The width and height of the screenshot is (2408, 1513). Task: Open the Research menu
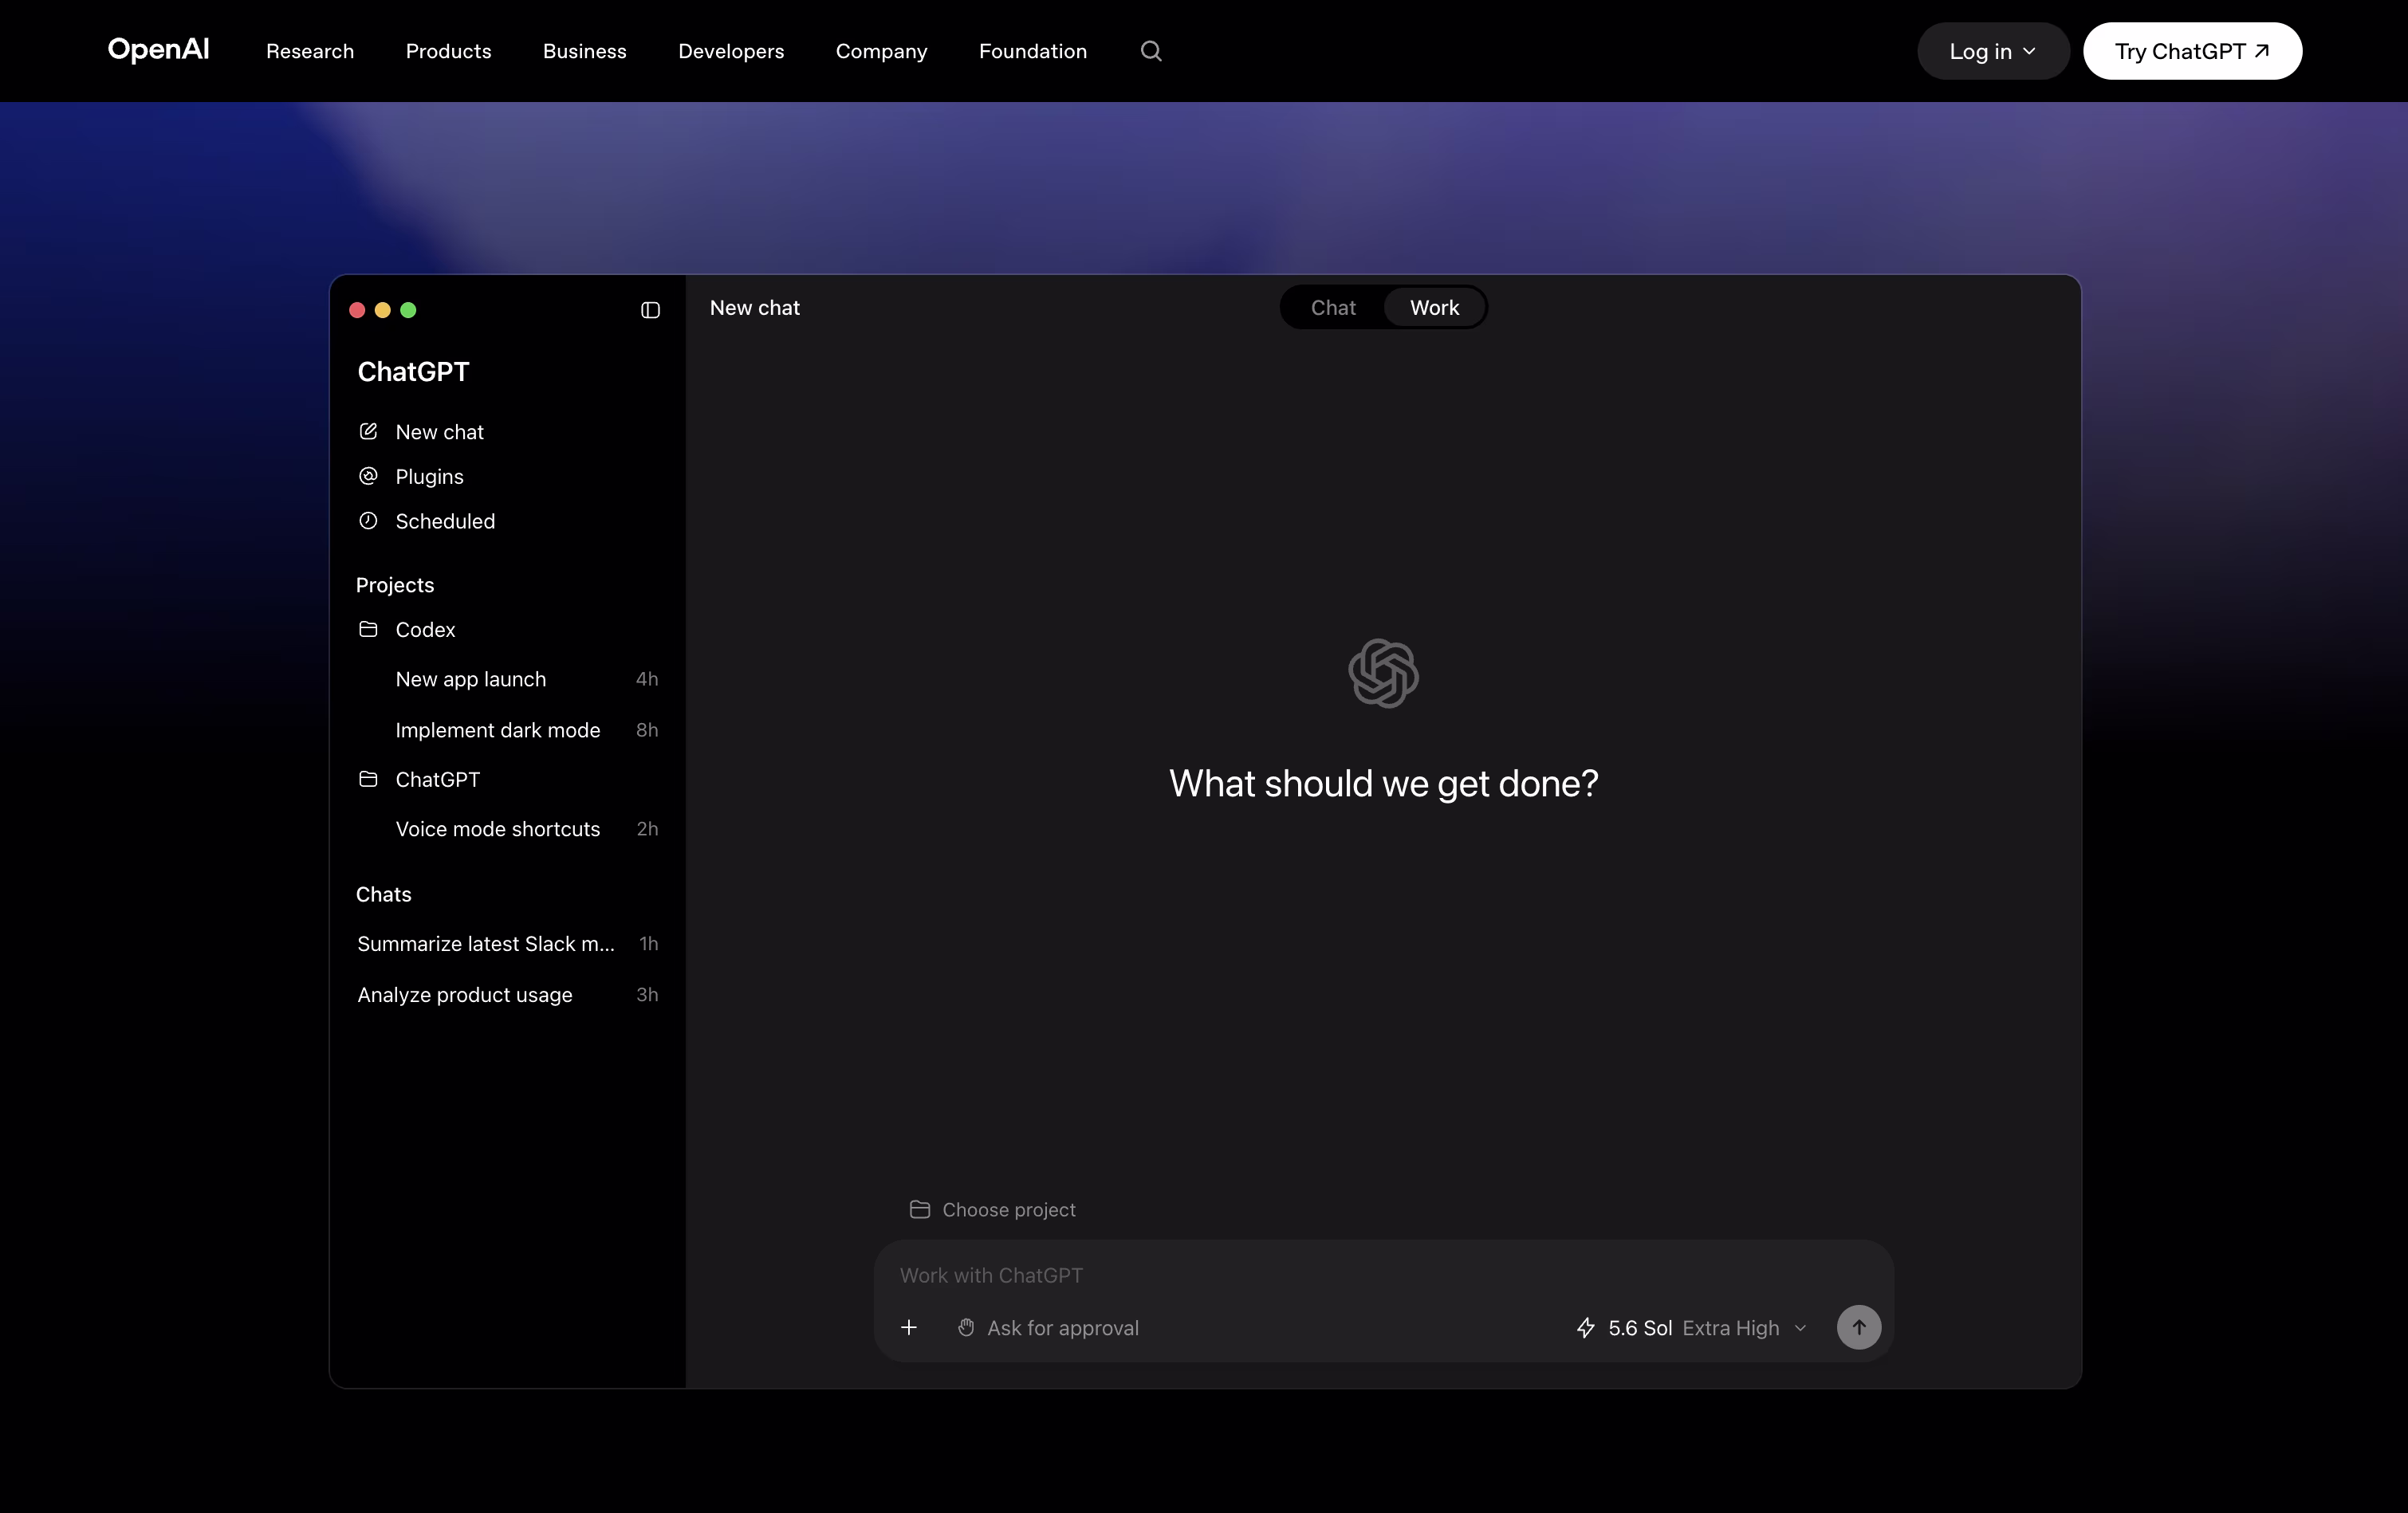(x=310, y=51)
